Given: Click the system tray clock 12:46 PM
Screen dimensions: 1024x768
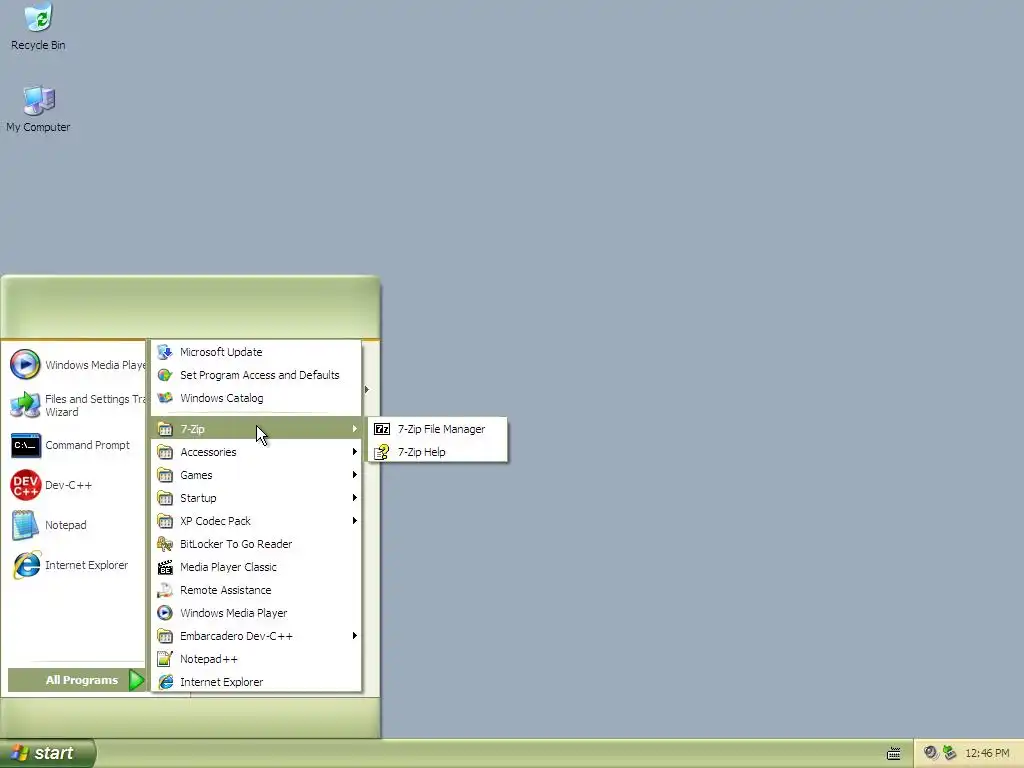Looking at the screenshot, I should (987, 754).
